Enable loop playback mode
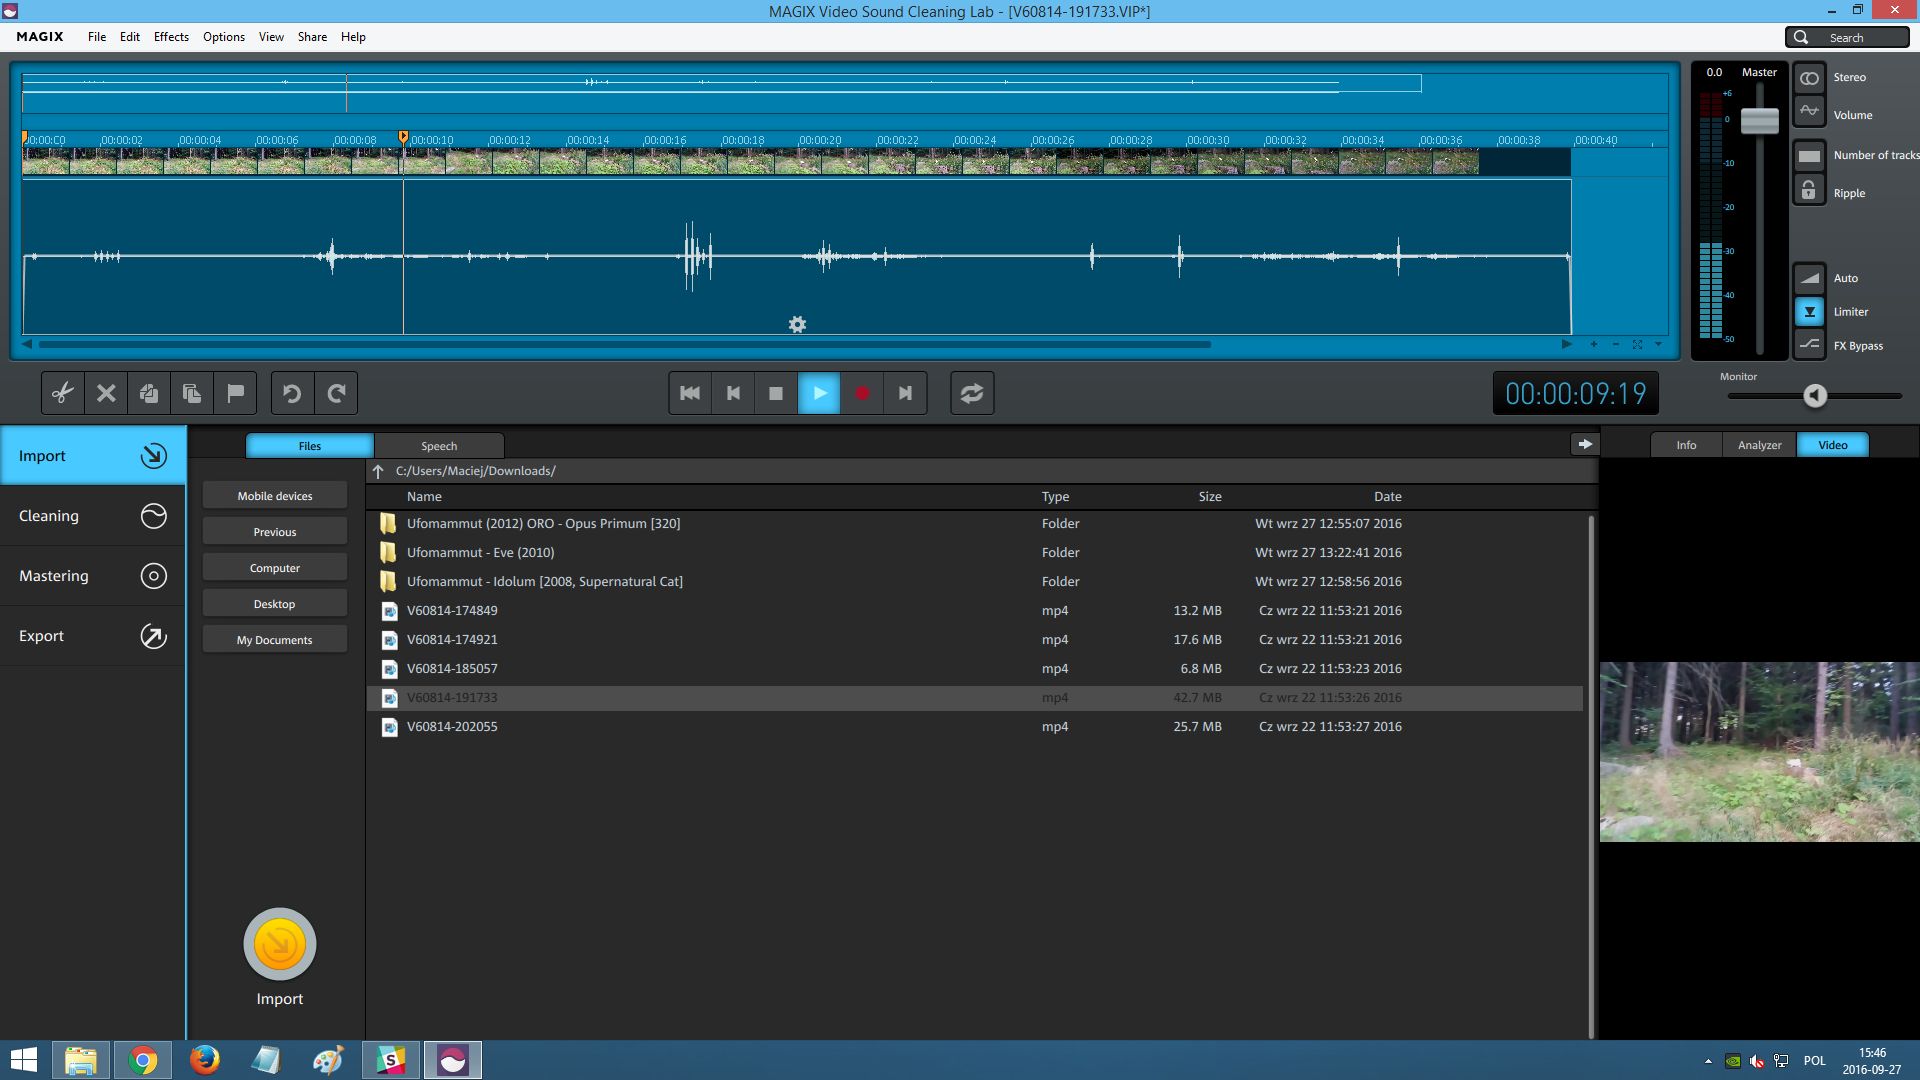 click(x=972, y=393)
